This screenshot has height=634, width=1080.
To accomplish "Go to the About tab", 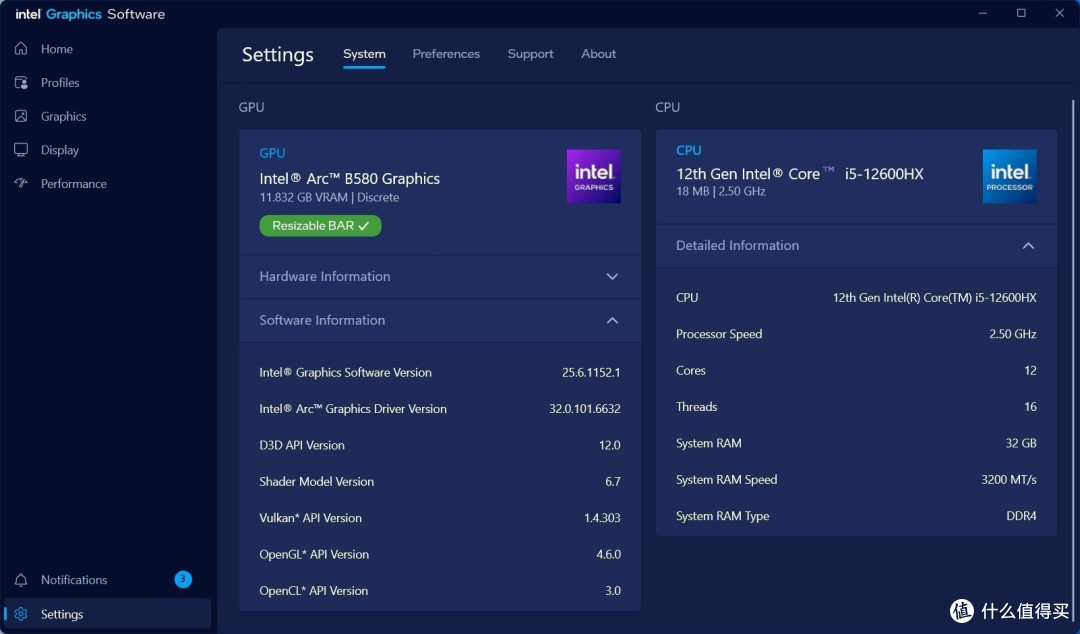I will point(599,54).
